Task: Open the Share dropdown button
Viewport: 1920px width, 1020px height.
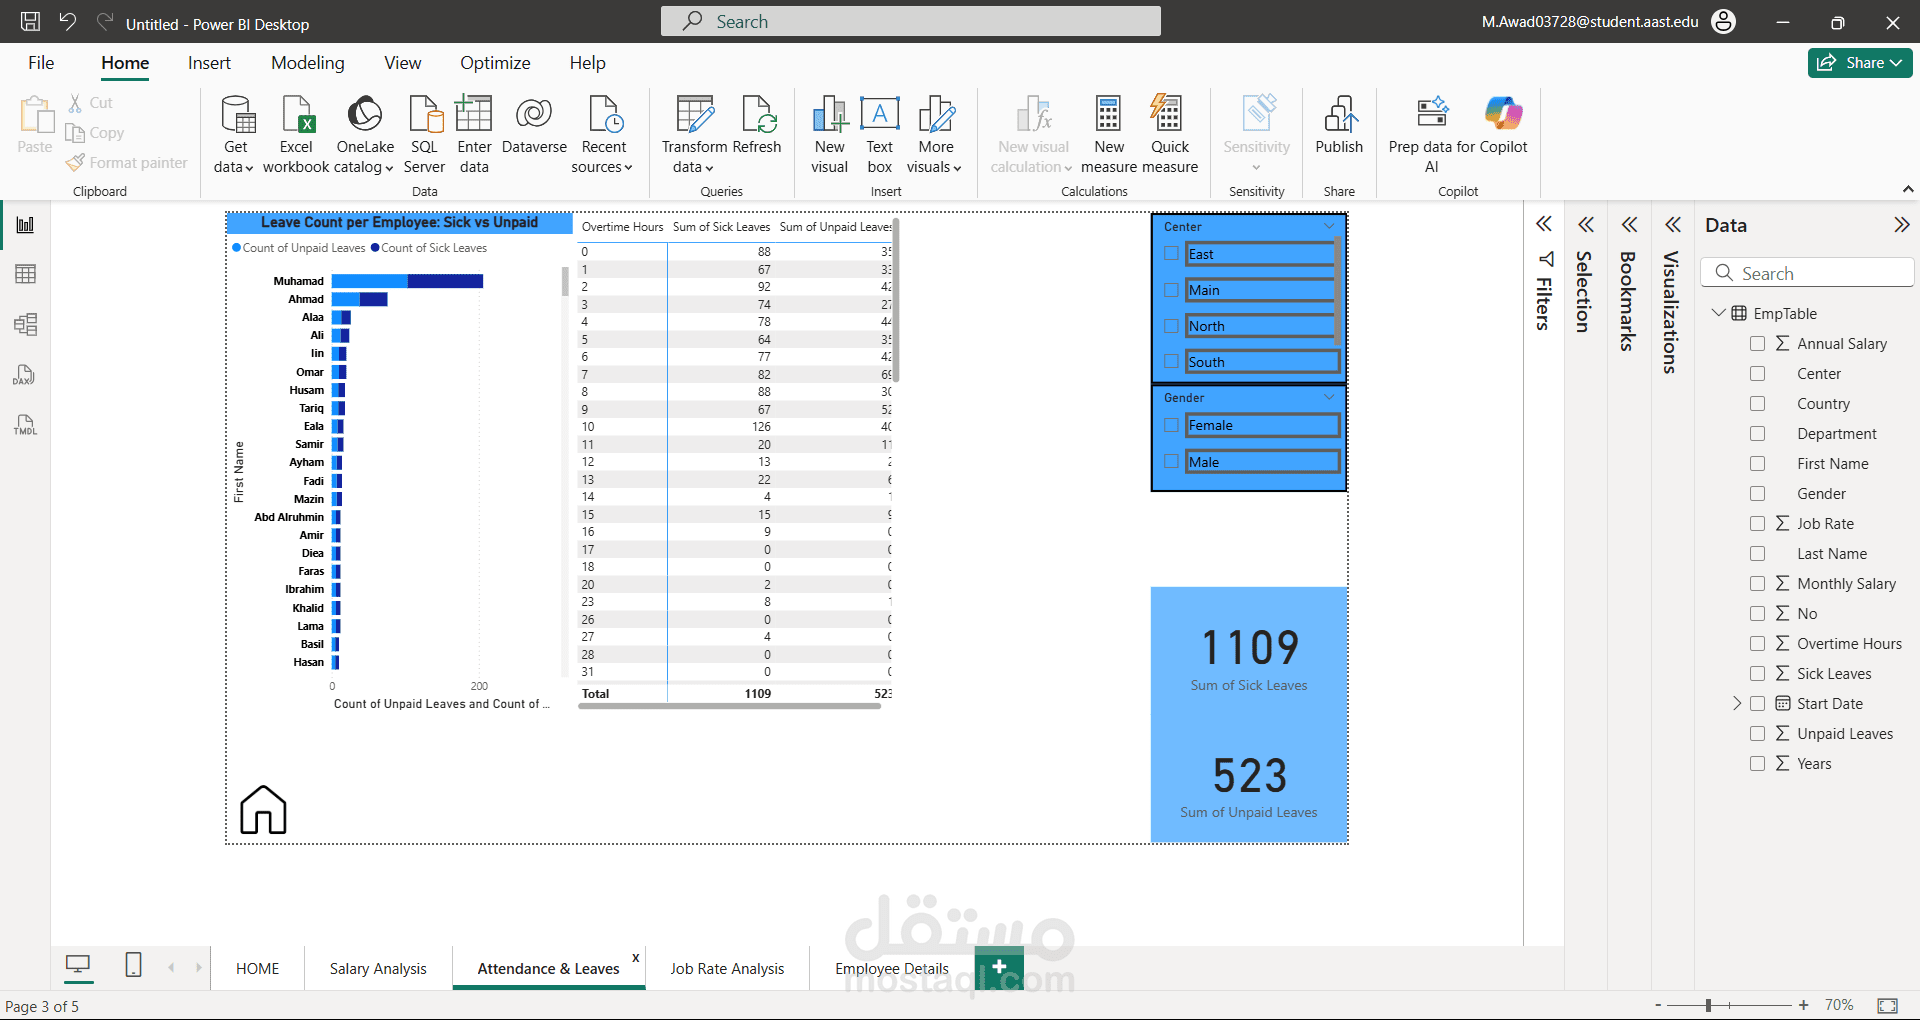Action: point(1859,63)
